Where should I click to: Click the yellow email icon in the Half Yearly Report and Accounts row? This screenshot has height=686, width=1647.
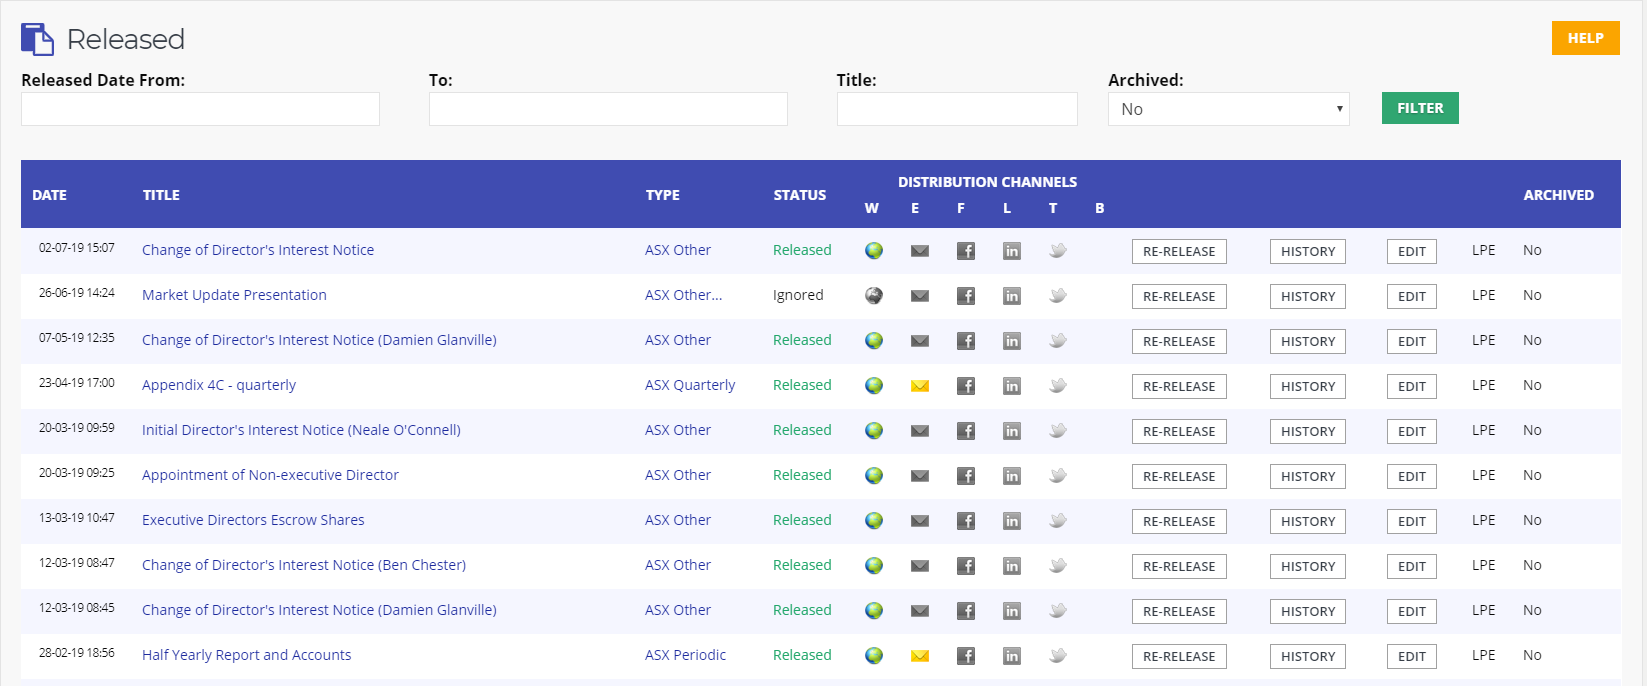coord(920,656)
